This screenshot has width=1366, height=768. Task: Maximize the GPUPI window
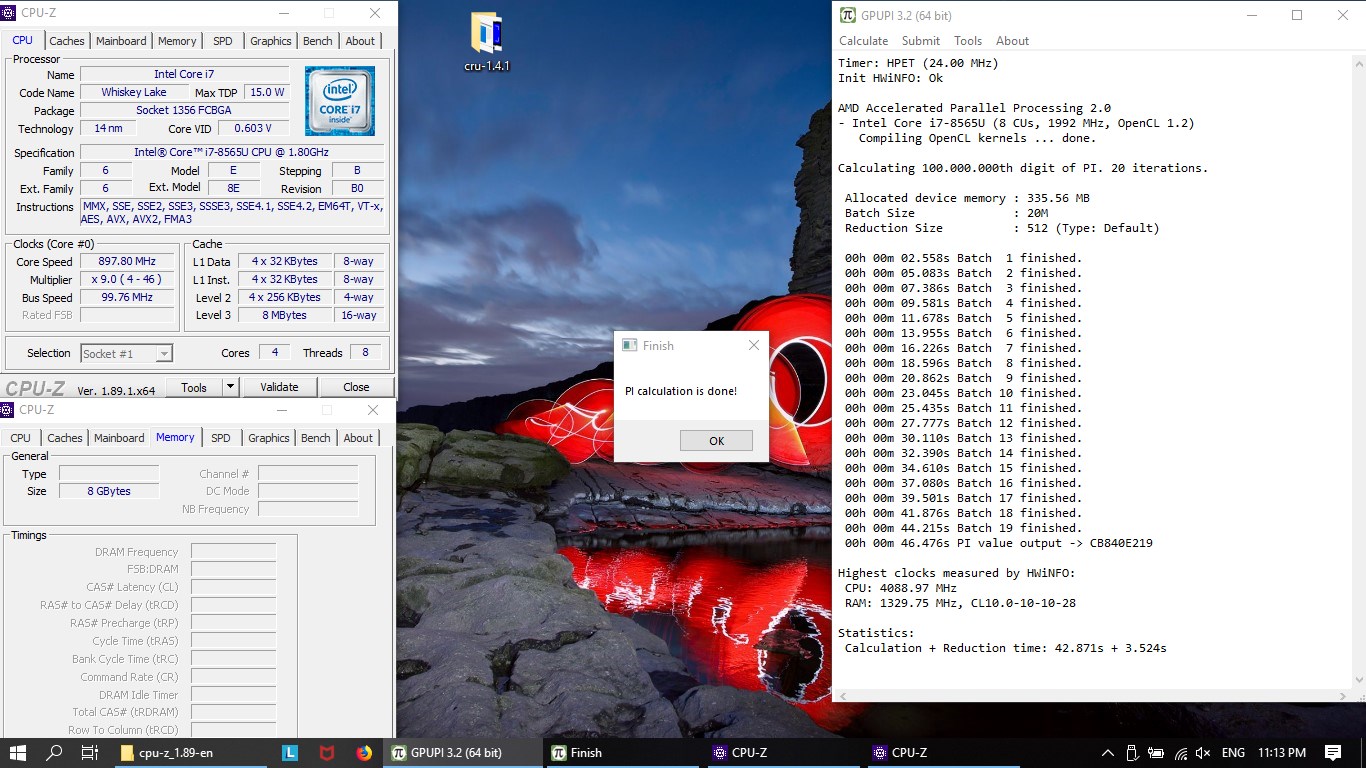[1297, 15]
